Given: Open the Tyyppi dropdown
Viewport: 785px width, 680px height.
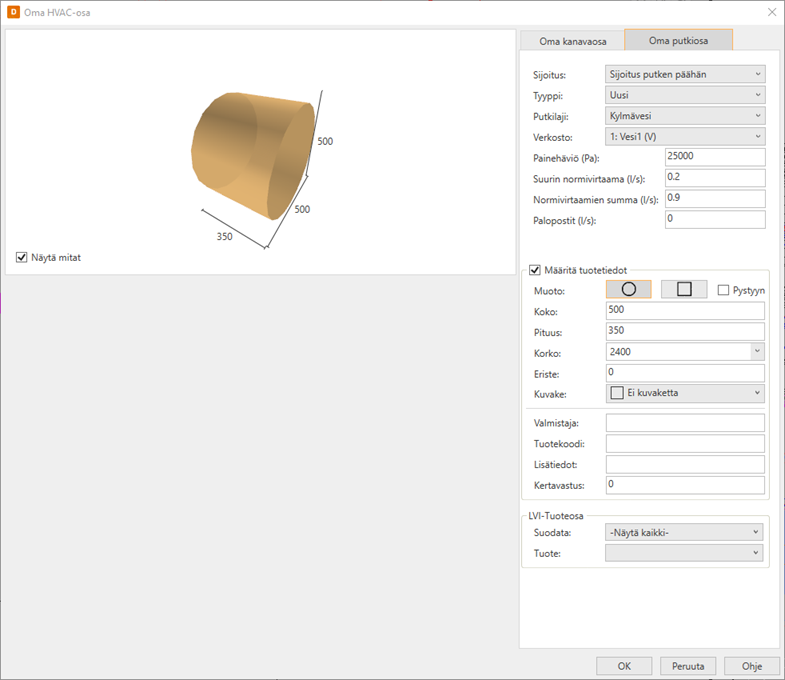Looking at the screenshot, I should click(x=685, y=95).
